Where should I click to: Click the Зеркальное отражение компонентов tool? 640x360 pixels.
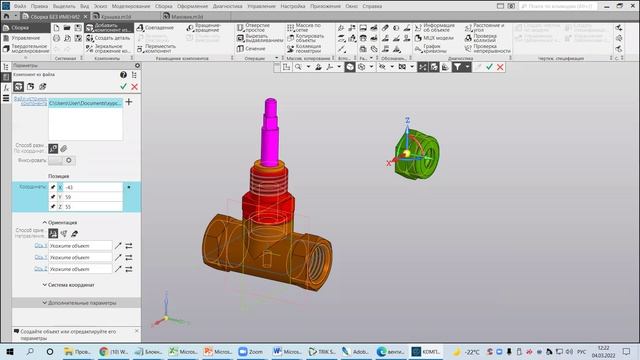coord(108,49)
